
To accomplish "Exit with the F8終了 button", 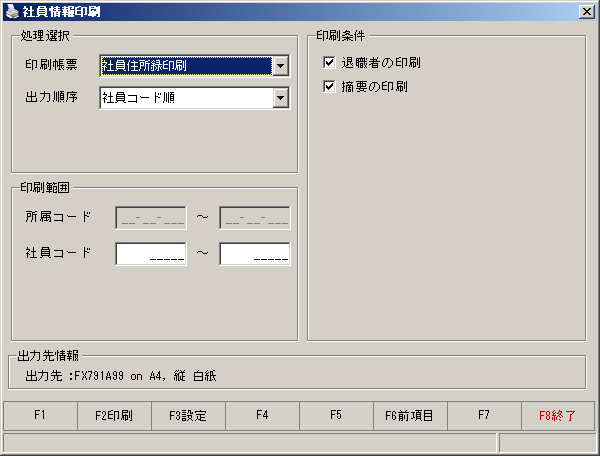I will click(x=558, y=415).
